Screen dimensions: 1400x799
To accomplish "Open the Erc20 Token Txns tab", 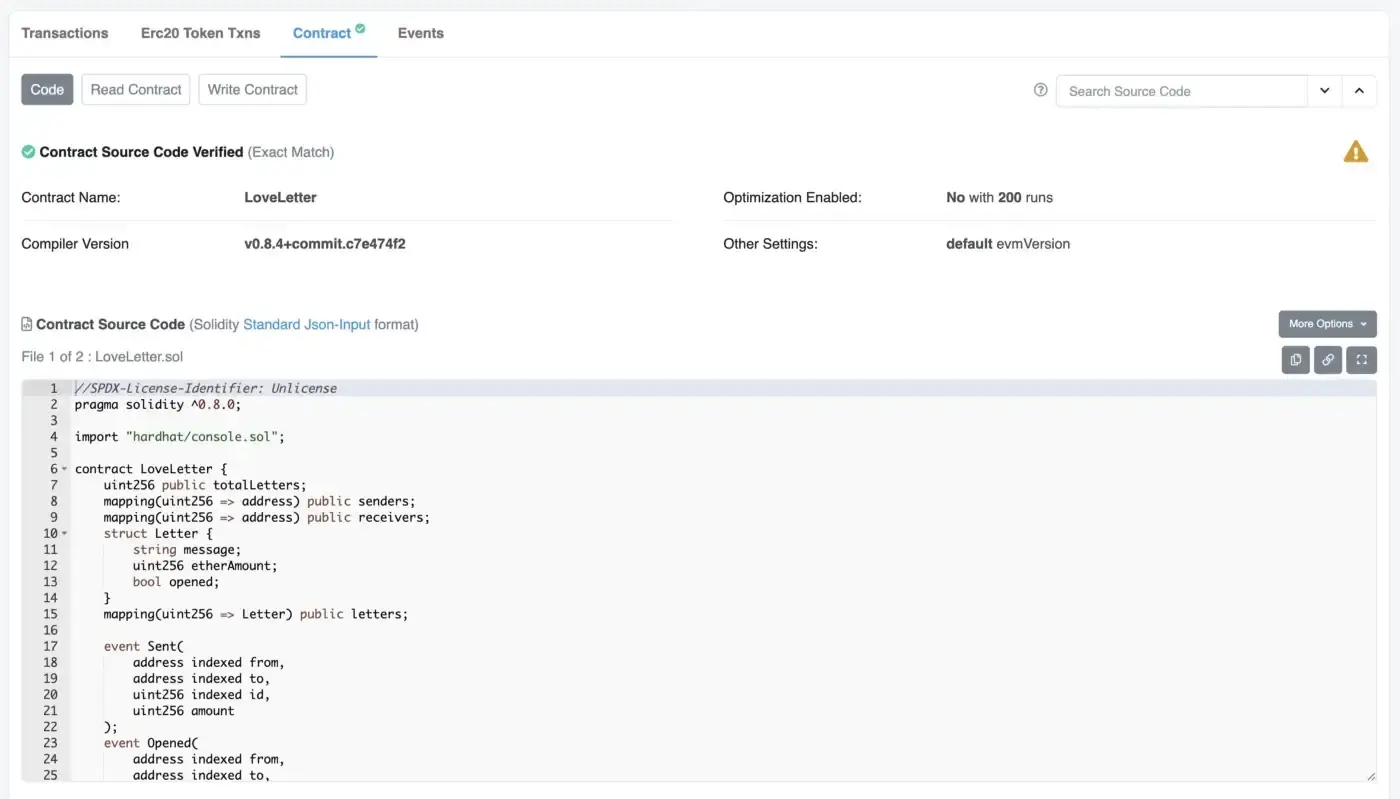I will click(200, 33).
